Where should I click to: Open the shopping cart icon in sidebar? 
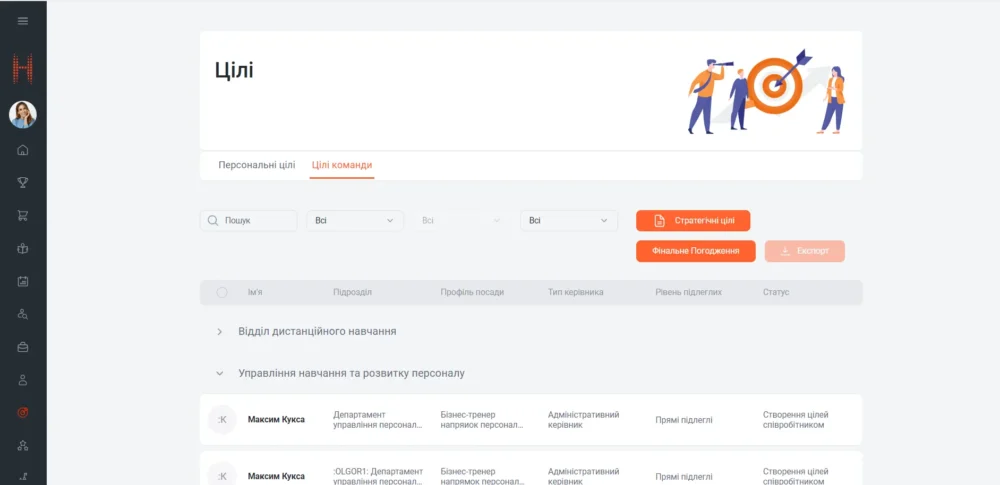pyautogui.click(x=23, y=215)
